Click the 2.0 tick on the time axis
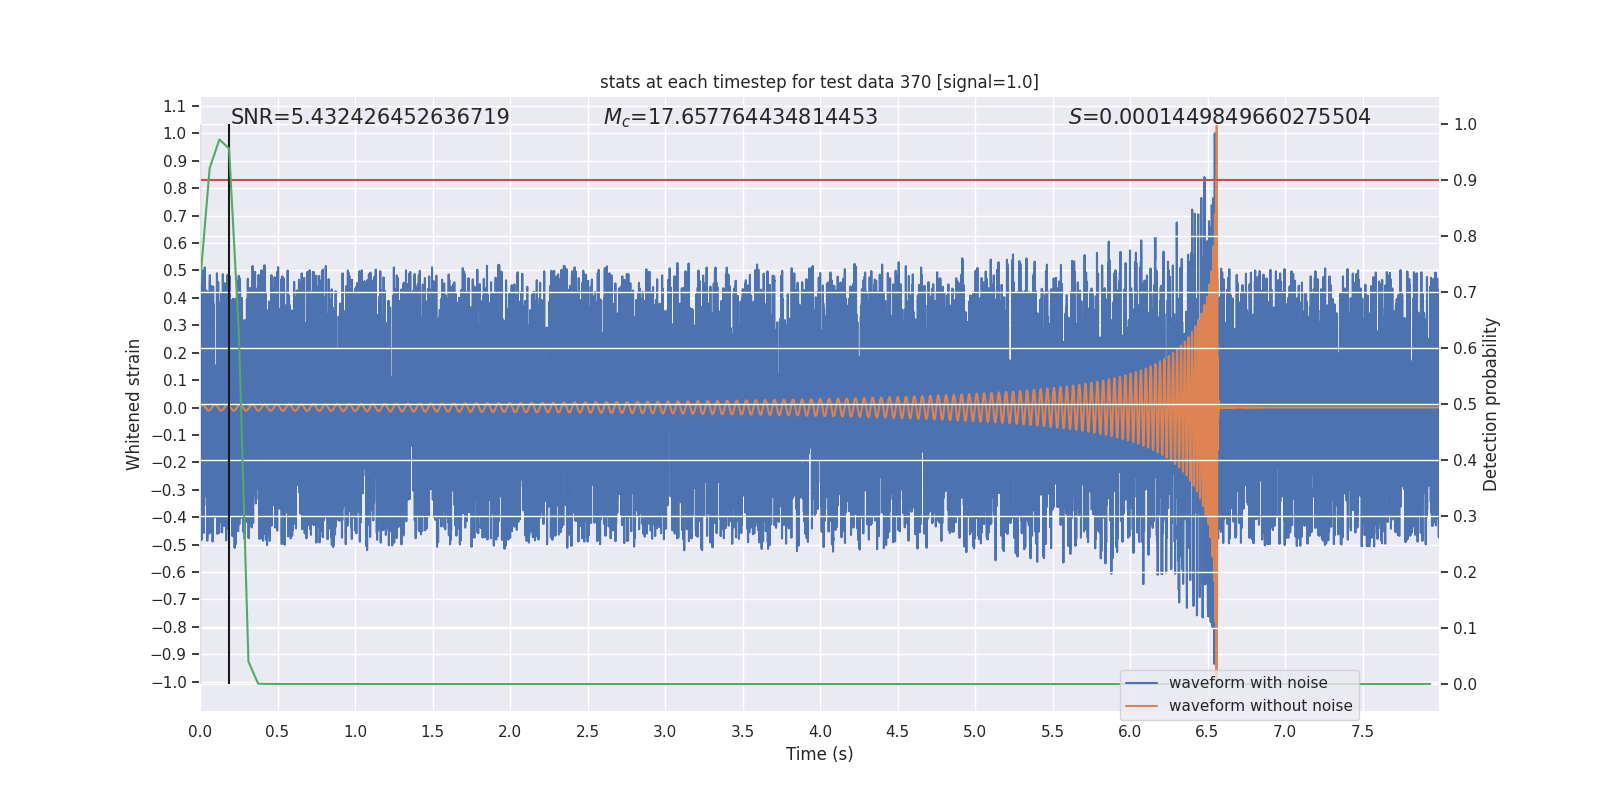The height and width of the screenshot is (800, 1600). tap(510, 731)
